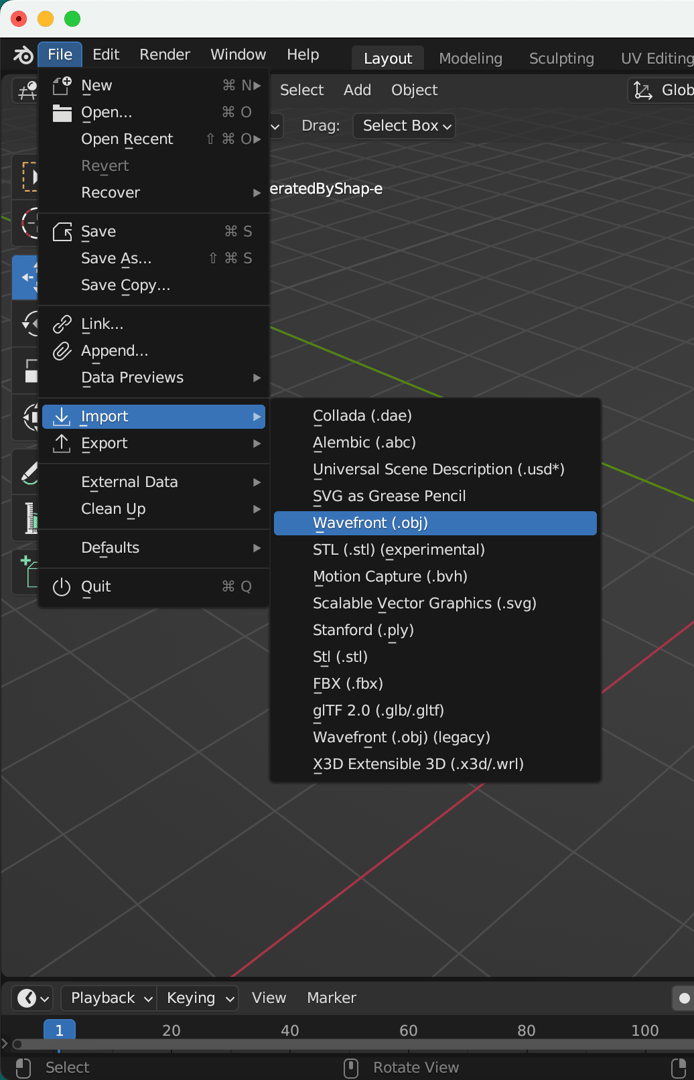Viewport: 694px width, 1080px height.
Task: Click the mouse icon beside Rotate View
Action: tap(350, 1068)
